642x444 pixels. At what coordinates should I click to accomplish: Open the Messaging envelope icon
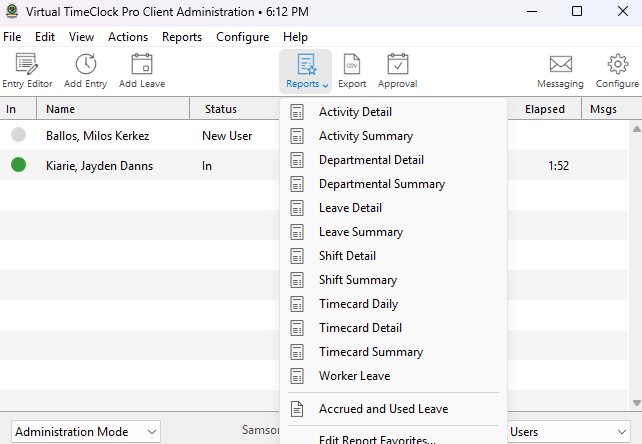(x=561, y=64)
